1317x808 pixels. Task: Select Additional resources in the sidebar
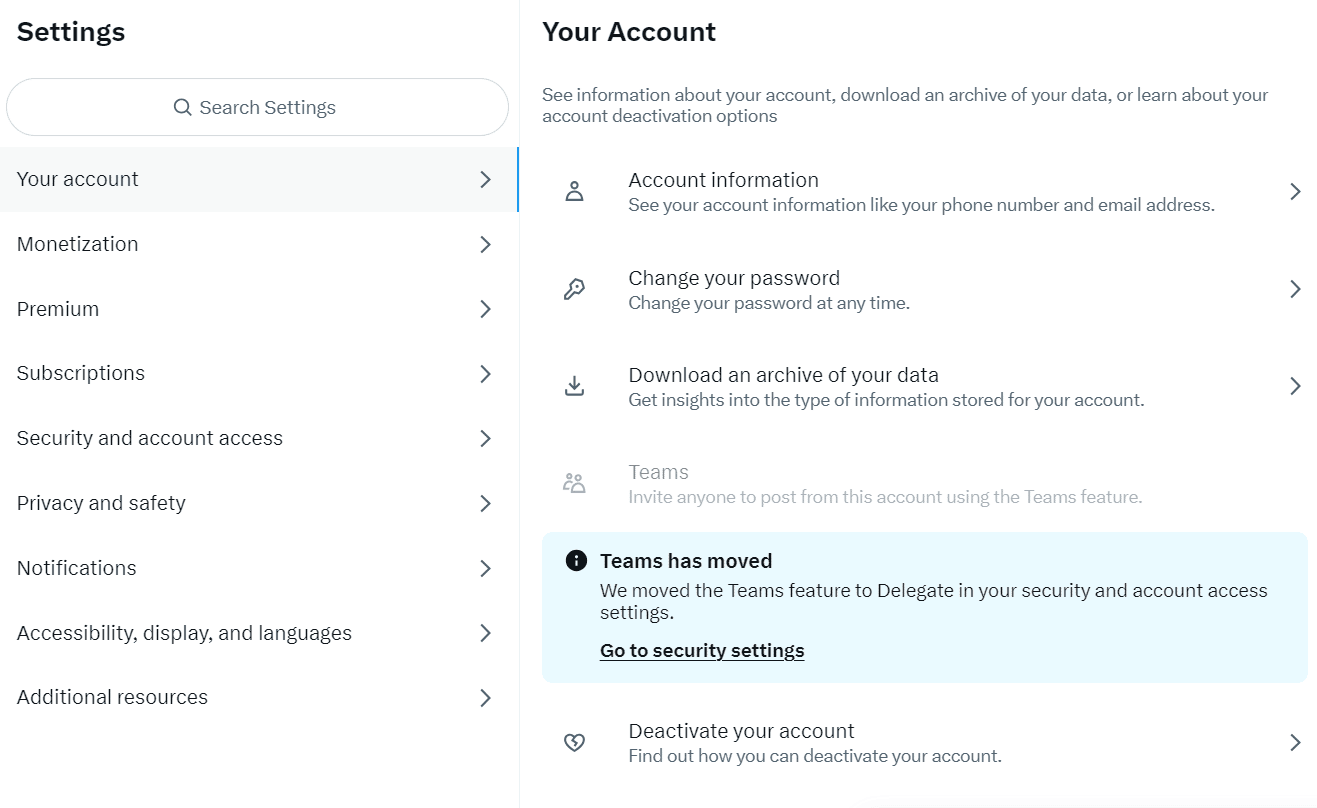coord(259,697)
